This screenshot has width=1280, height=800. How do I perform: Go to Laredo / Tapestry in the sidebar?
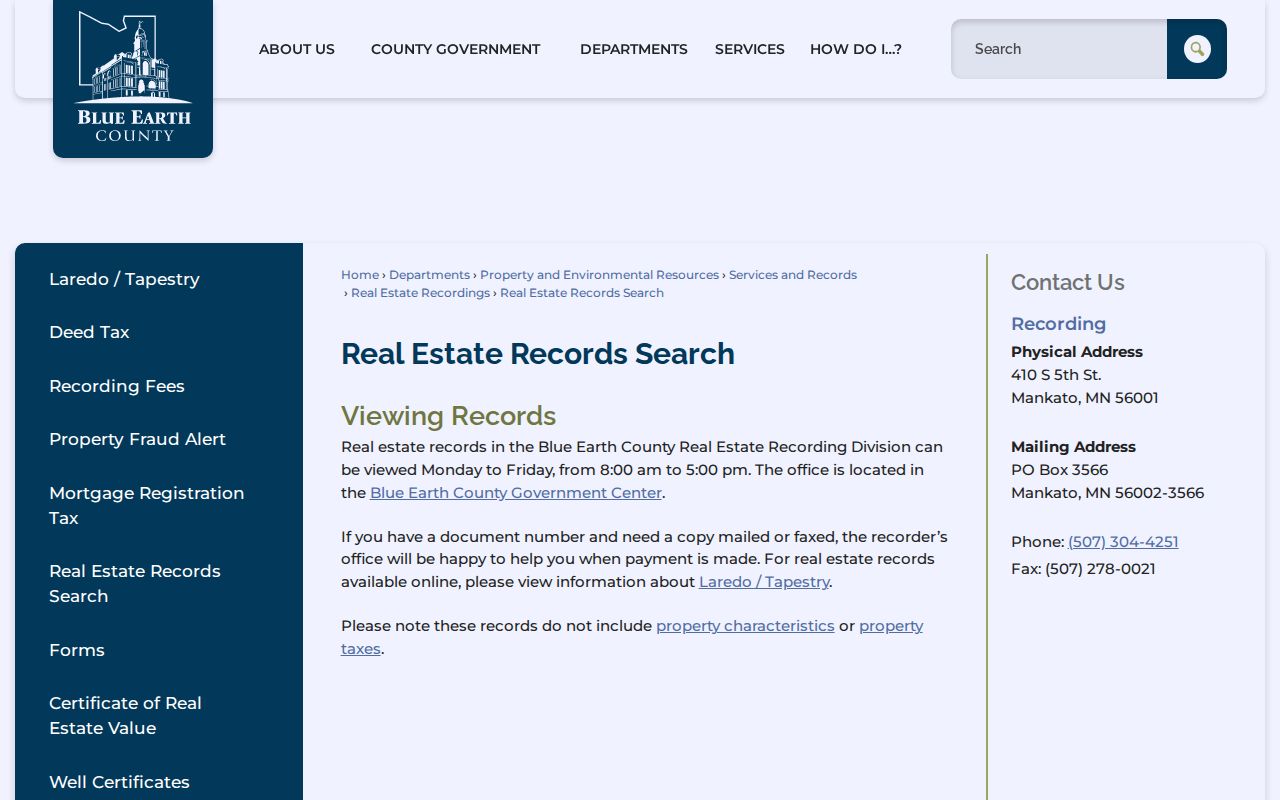click(x=124, y=279)
